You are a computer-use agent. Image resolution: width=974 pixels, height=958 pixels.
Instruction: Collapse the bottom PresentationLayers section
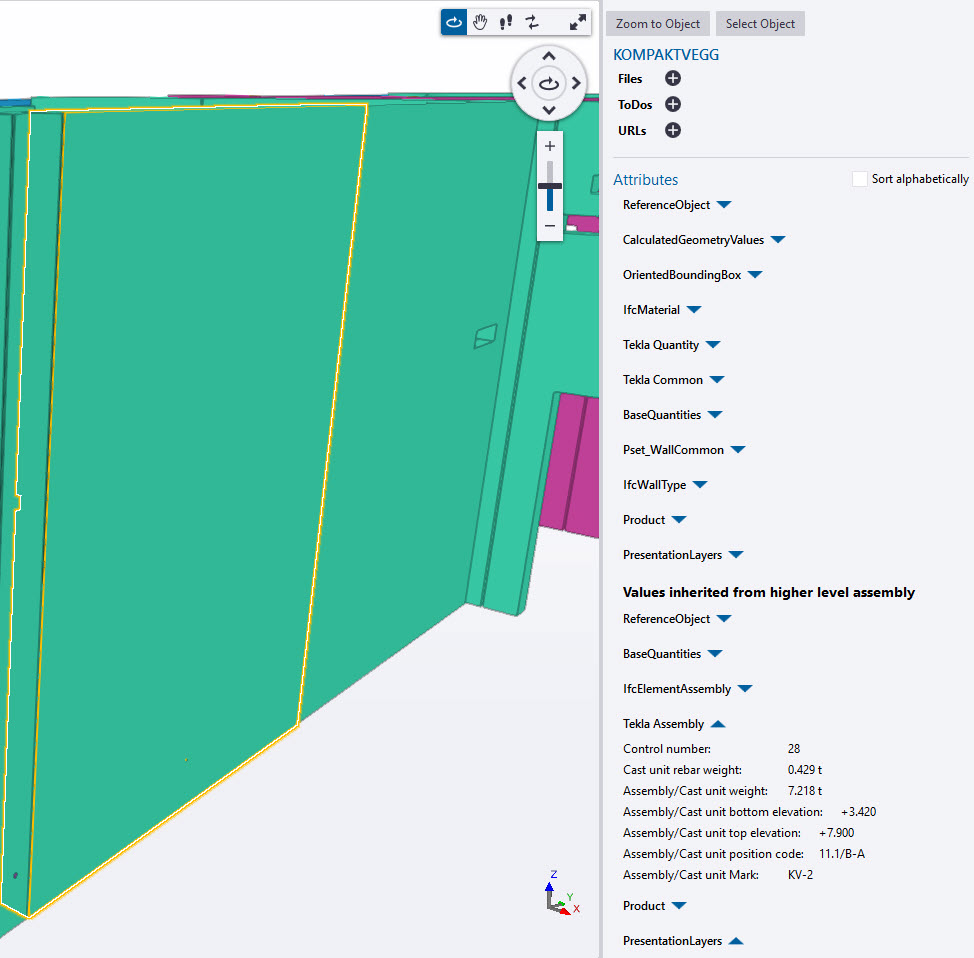pyautogui.click(x=737, y=941)
